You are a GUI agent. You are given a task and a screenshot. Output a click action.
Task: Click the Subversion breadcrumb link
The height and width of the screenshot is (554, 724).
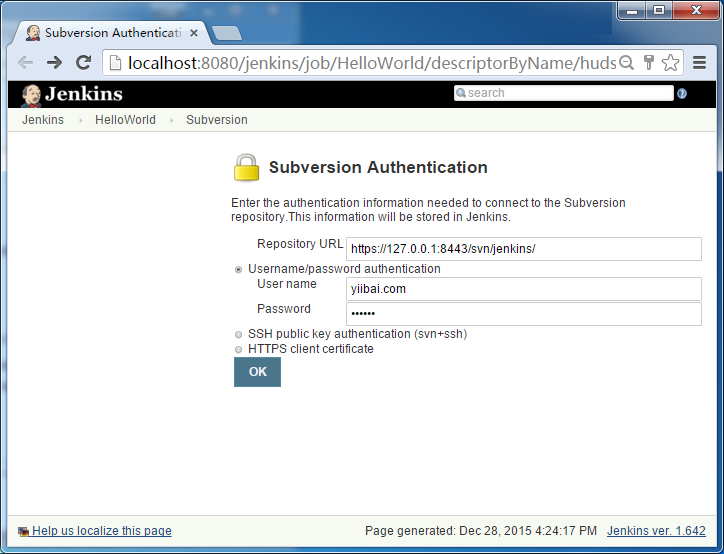pyautogui.click(x=217, y=120)
